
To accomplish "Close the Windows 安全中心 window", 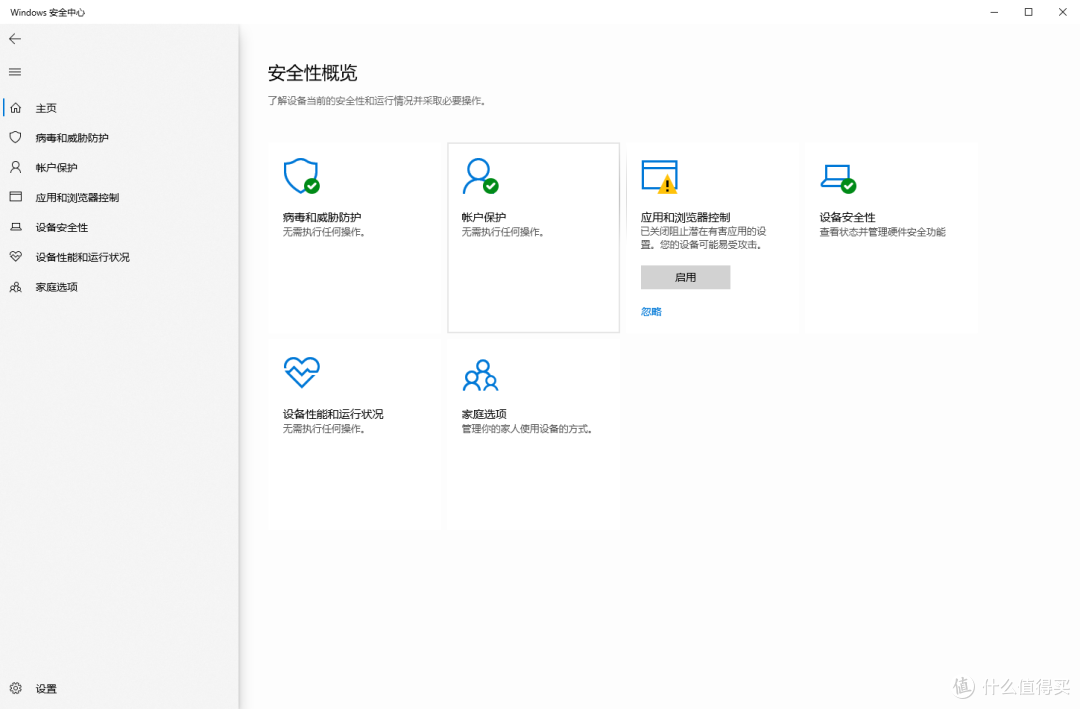I will click(1063, 12).
